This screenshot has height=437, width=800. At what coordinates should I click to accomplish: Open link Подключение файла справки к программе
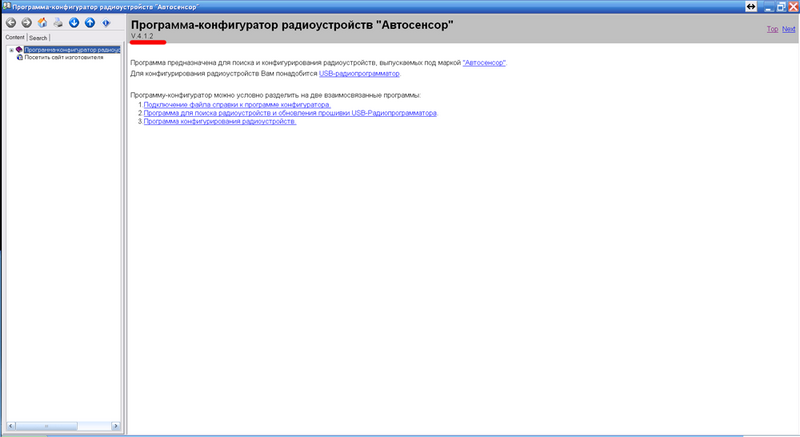(x=237, y=105)
